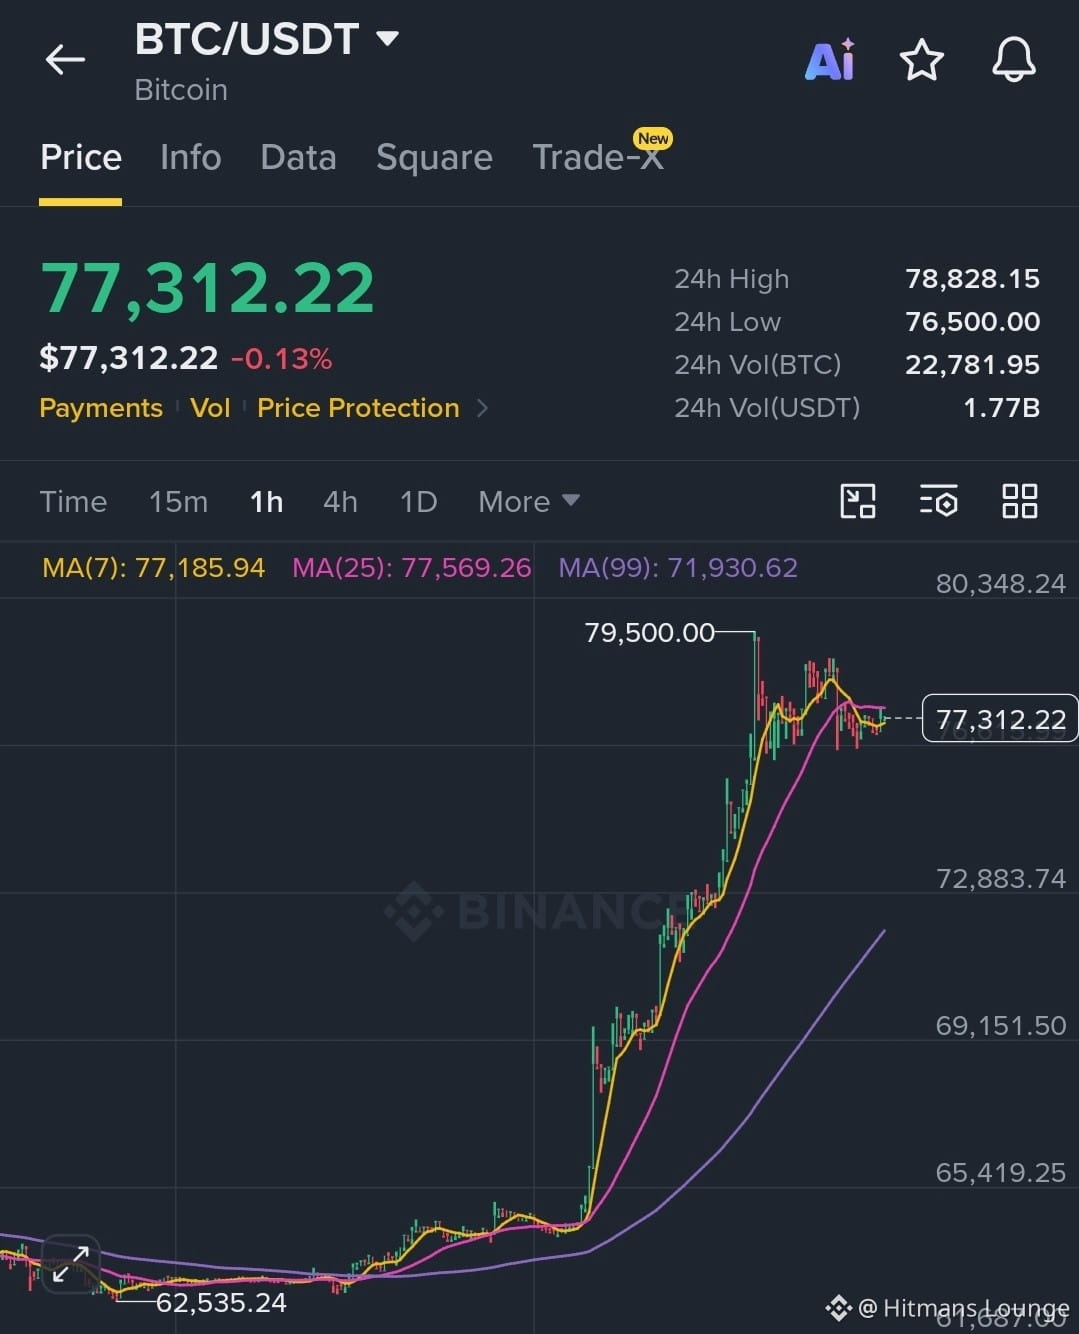Open the Square tab
Screen dimensions: 1079x1334
434,157
